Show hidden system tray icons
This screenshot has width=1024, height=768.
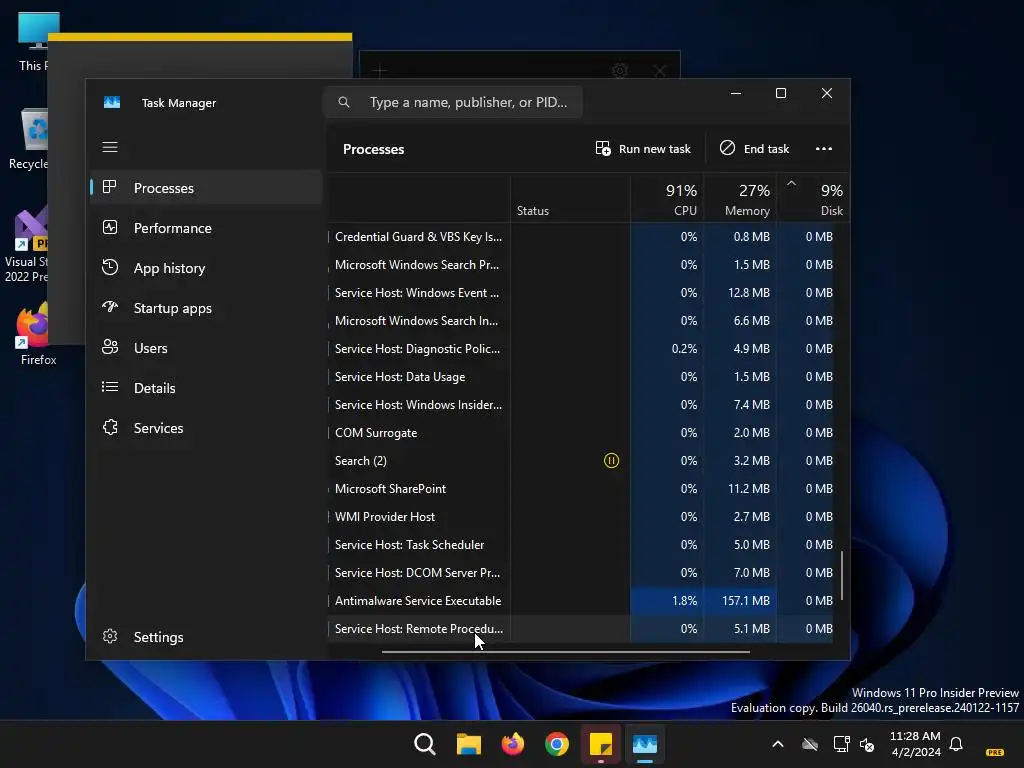click(778, 744)
